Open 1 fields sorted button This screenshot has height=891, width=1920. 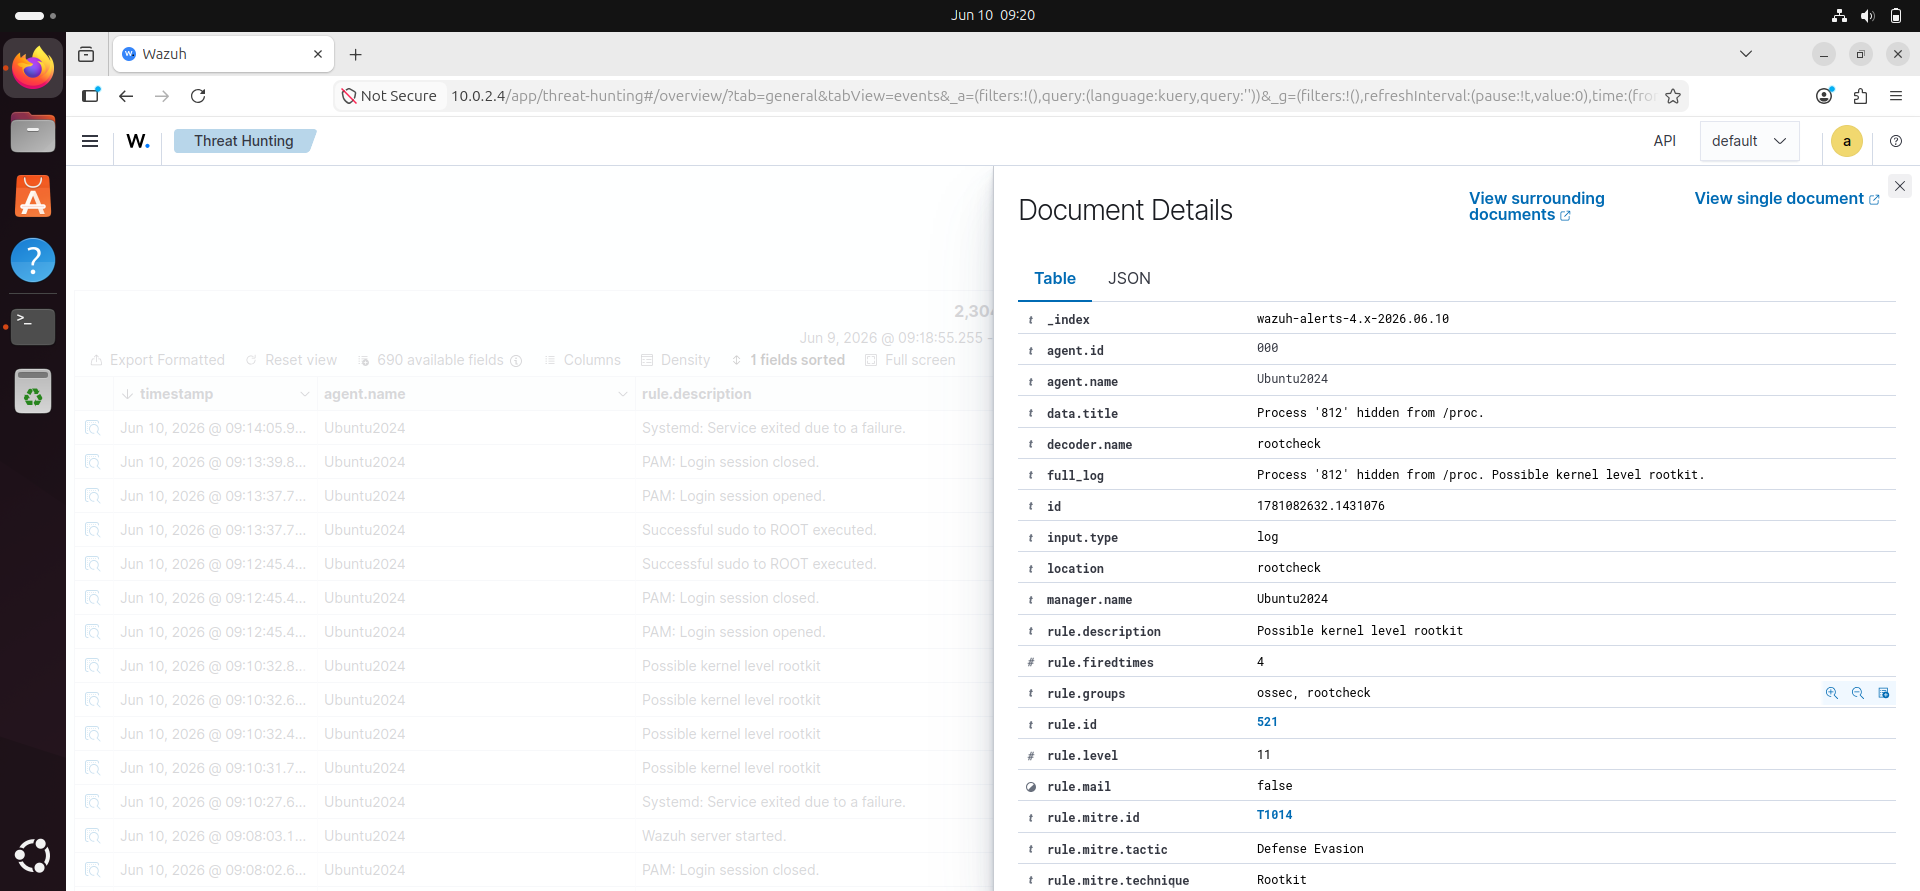click(788, 360)
